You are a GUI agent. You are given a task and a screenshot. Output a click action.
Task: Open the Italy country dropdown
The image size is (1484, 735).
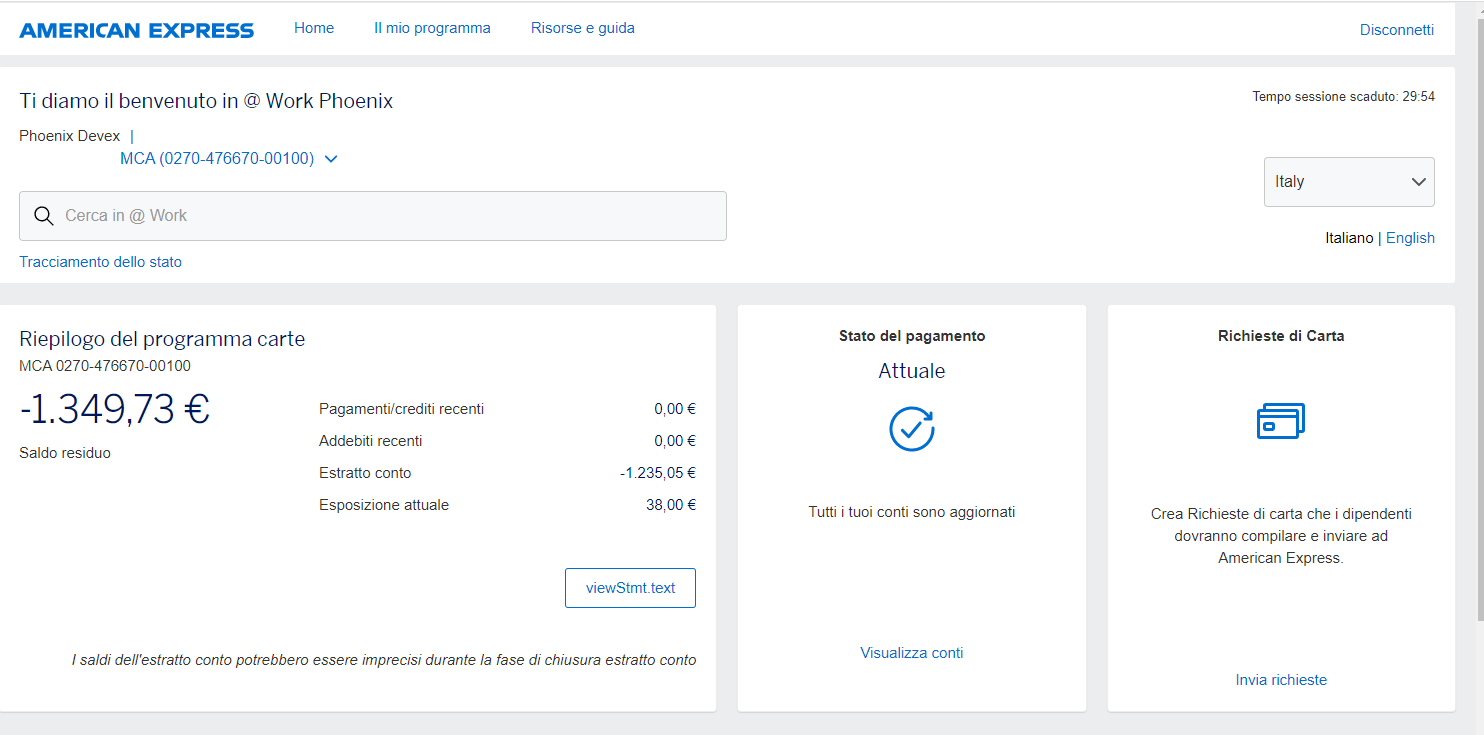click(x=1348, y=182)
